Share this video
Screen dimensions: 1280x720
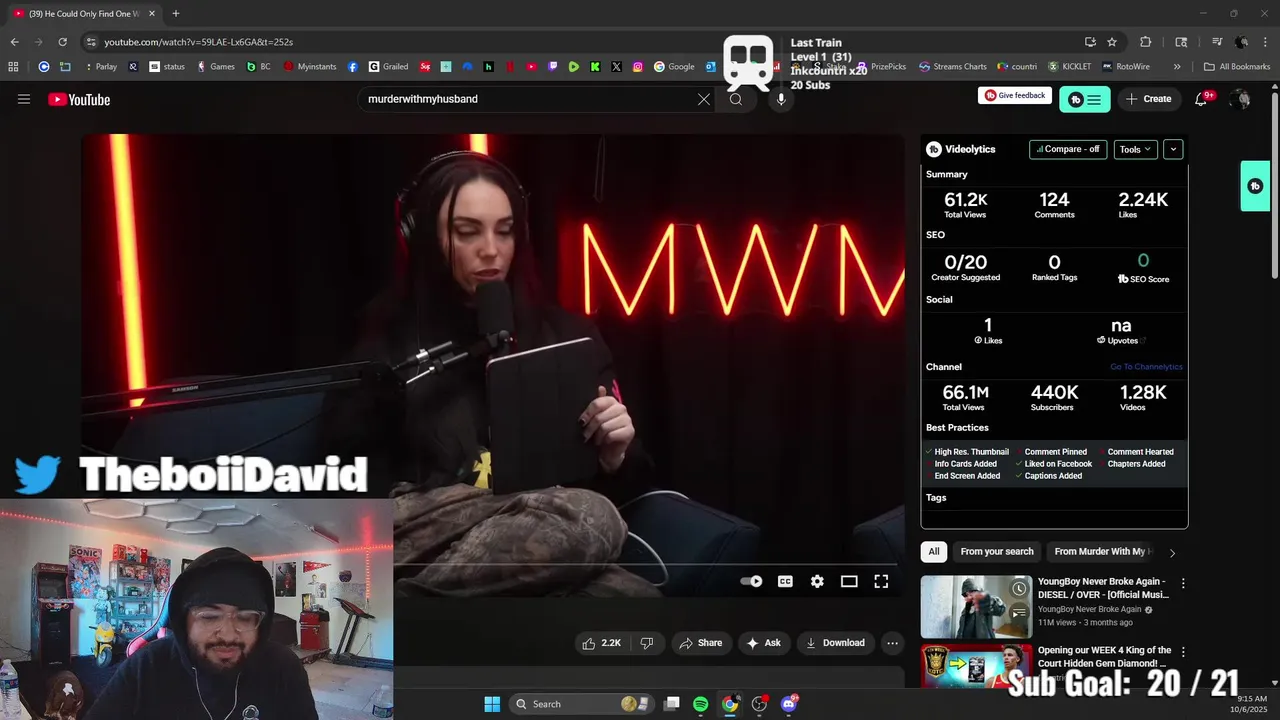point(700,643)
